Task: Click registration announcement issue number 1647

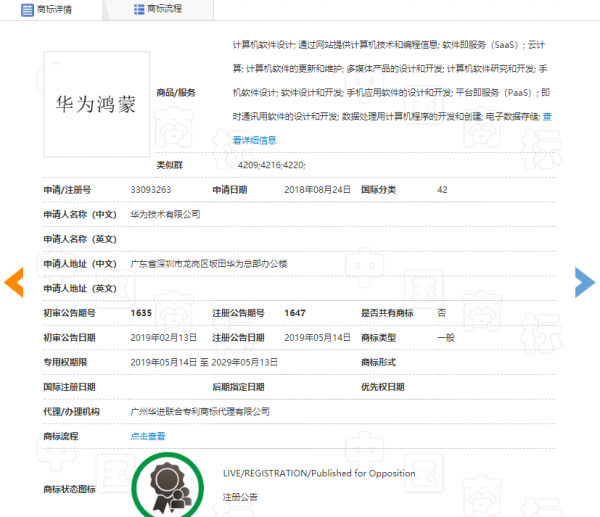Action: click(x=295, y=313)
